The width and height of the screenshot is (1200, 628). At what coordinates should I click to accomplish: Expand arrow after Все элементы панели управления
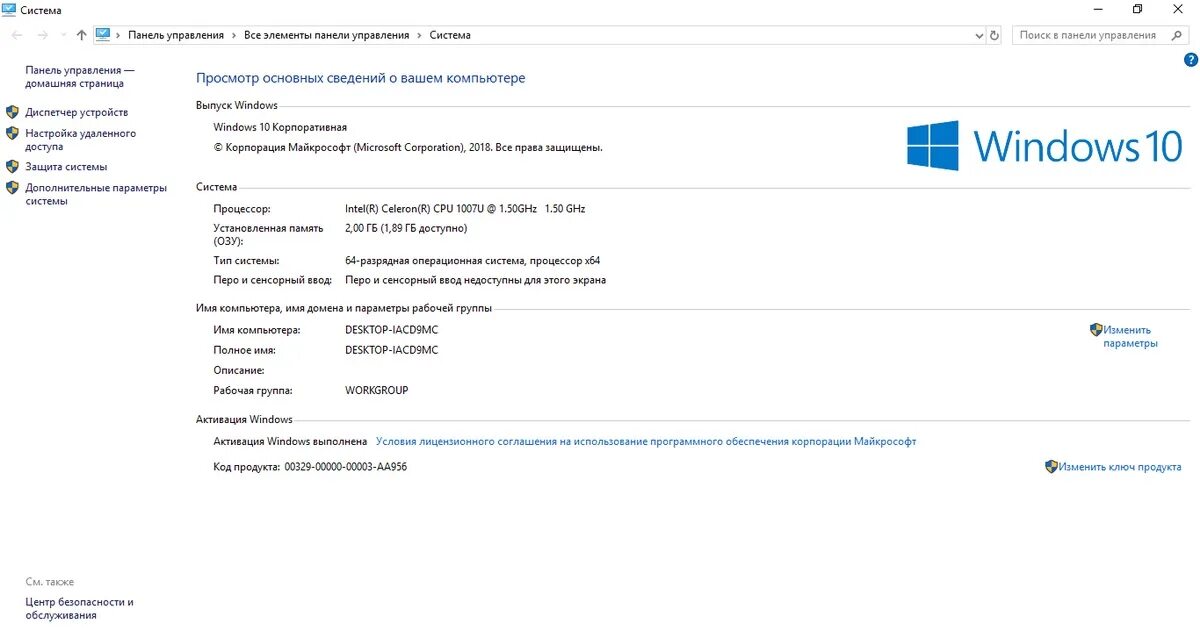click(419, 35)
